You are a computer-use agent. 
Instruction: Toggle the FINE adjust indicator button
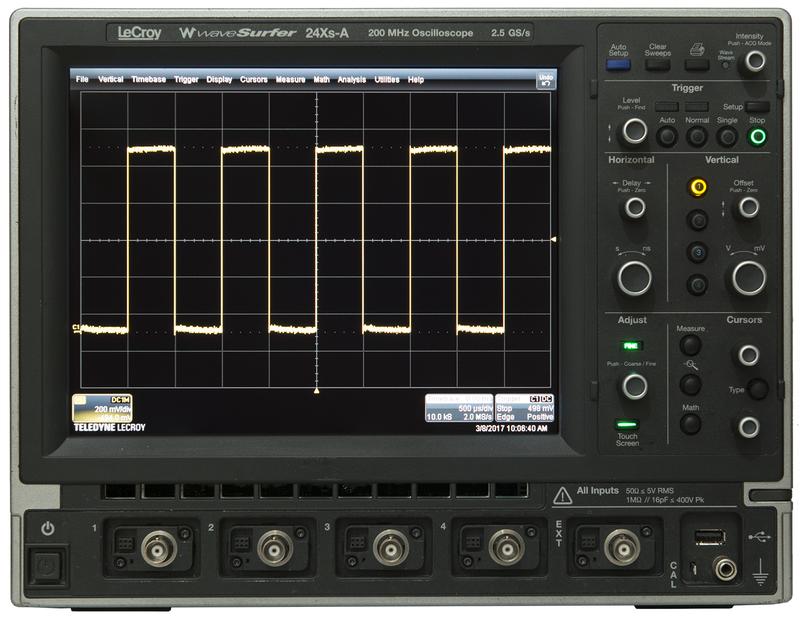pos(629,346)
